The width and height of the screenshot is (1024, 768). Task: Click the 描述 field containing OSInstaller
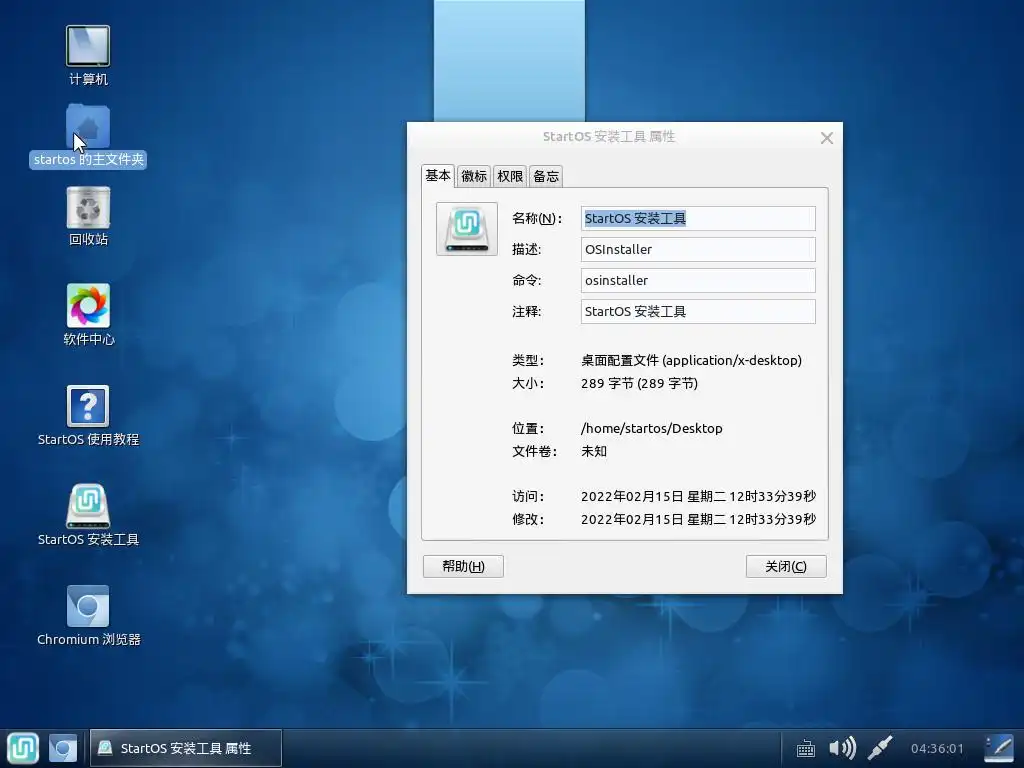[x=698, y=249]
